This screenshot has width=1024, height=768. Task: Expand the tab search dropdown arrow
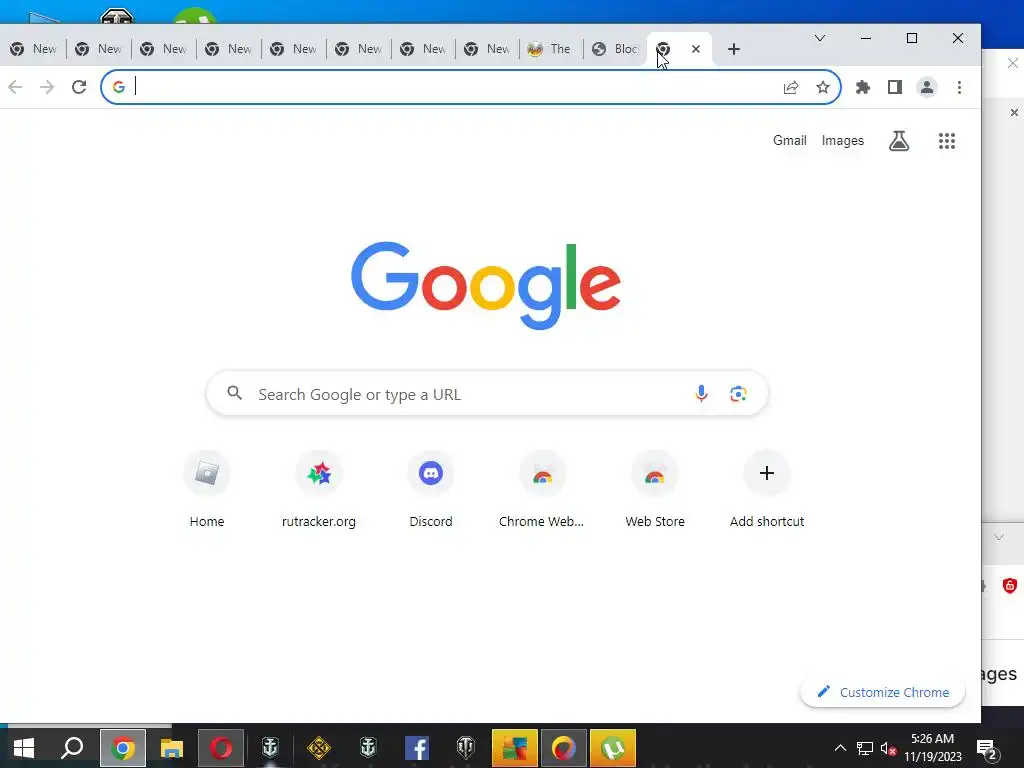(820, 38)
